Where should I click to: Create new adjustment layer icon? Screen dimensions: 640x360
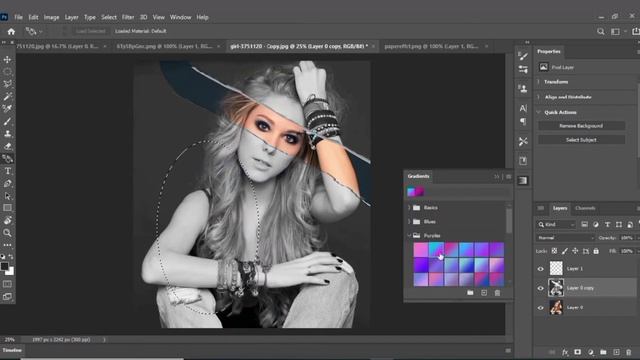(591, 352)
